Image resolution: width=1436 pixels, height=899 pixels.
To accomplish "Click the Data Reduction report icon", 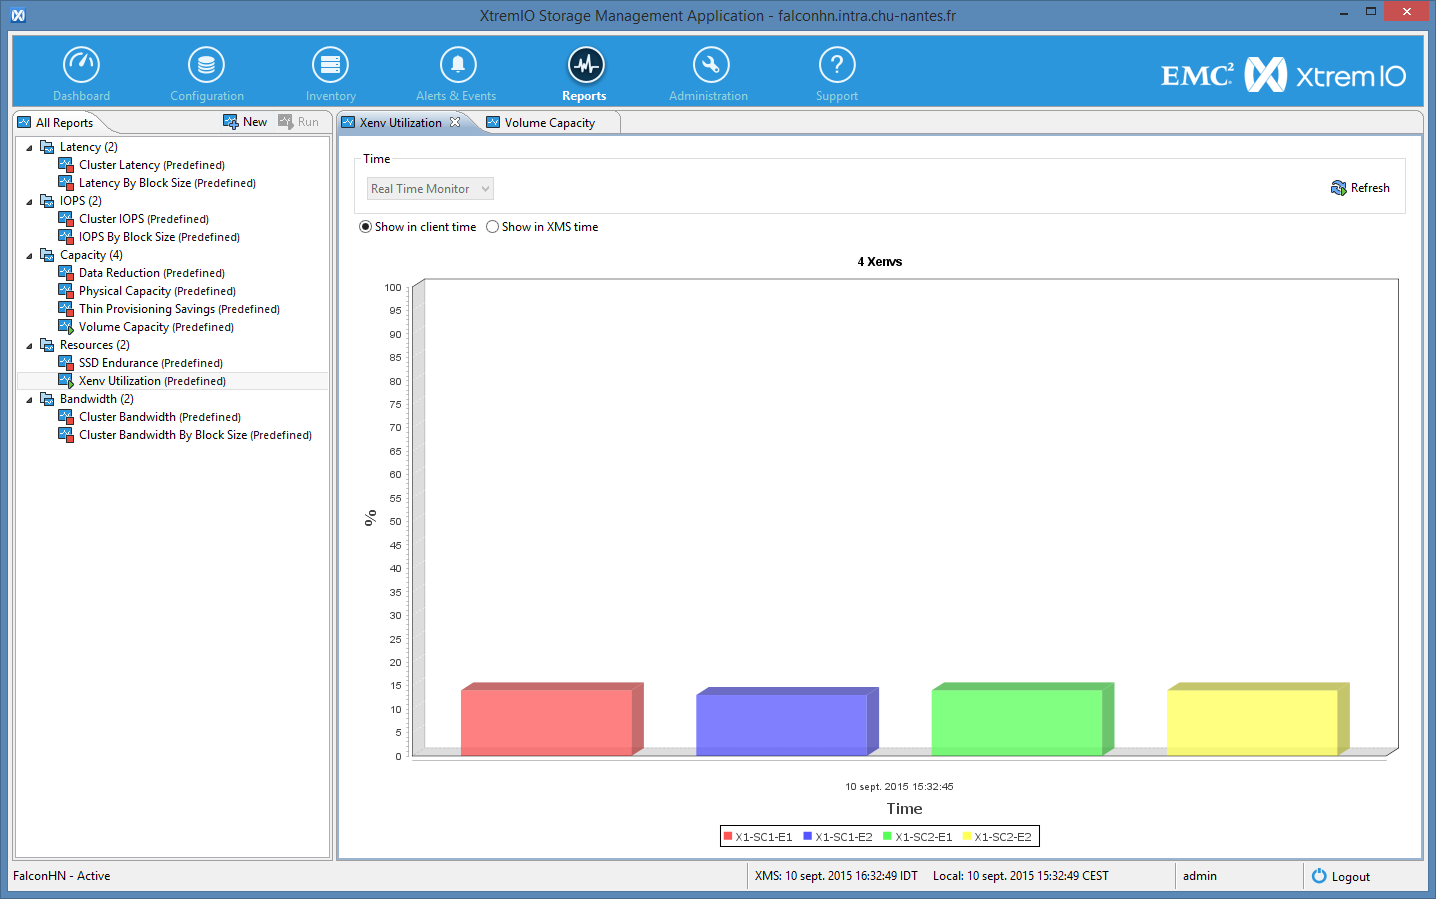I will [x=66, y=273].
